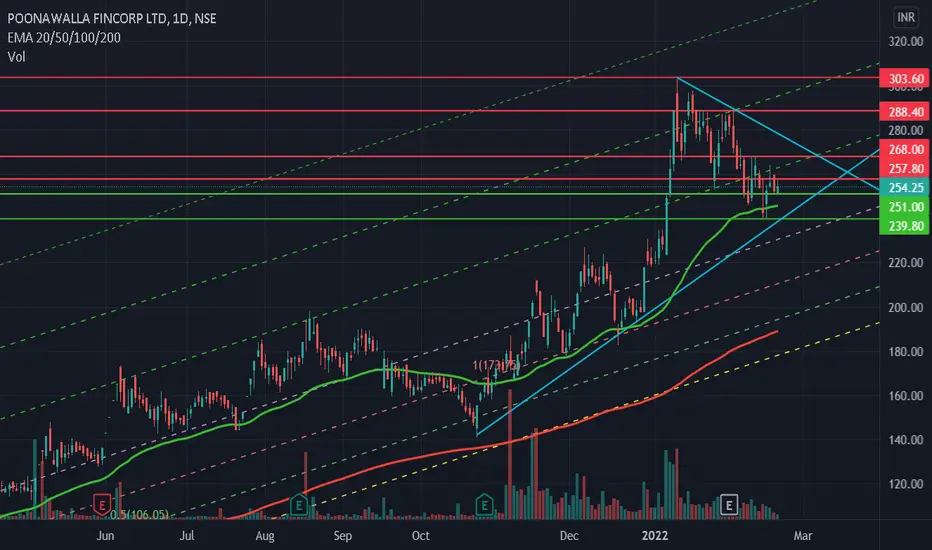Click the 303.60 red price label
The height and width of the screenshot is (550, 932).
pyautogui.click(x=905, y=78)
